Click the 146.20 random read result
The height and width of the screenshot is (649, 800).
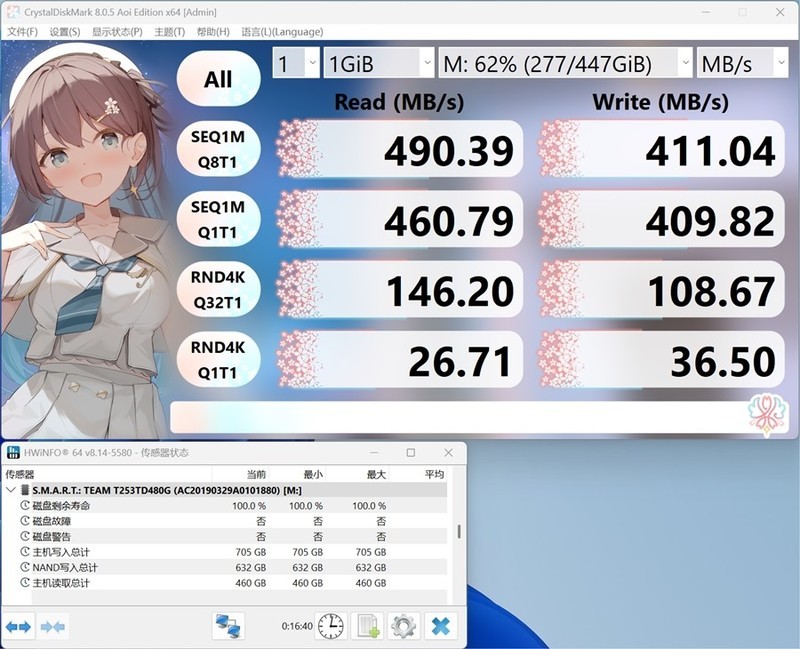tap(401, 289)
